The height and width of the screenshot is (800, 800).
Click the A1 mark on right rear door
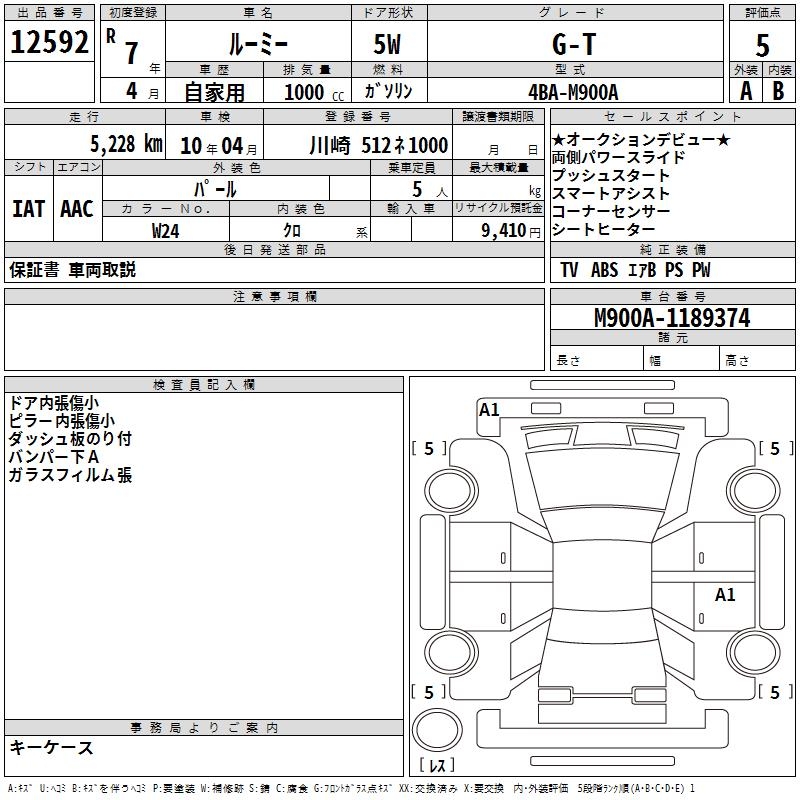(x=725, y=594)
